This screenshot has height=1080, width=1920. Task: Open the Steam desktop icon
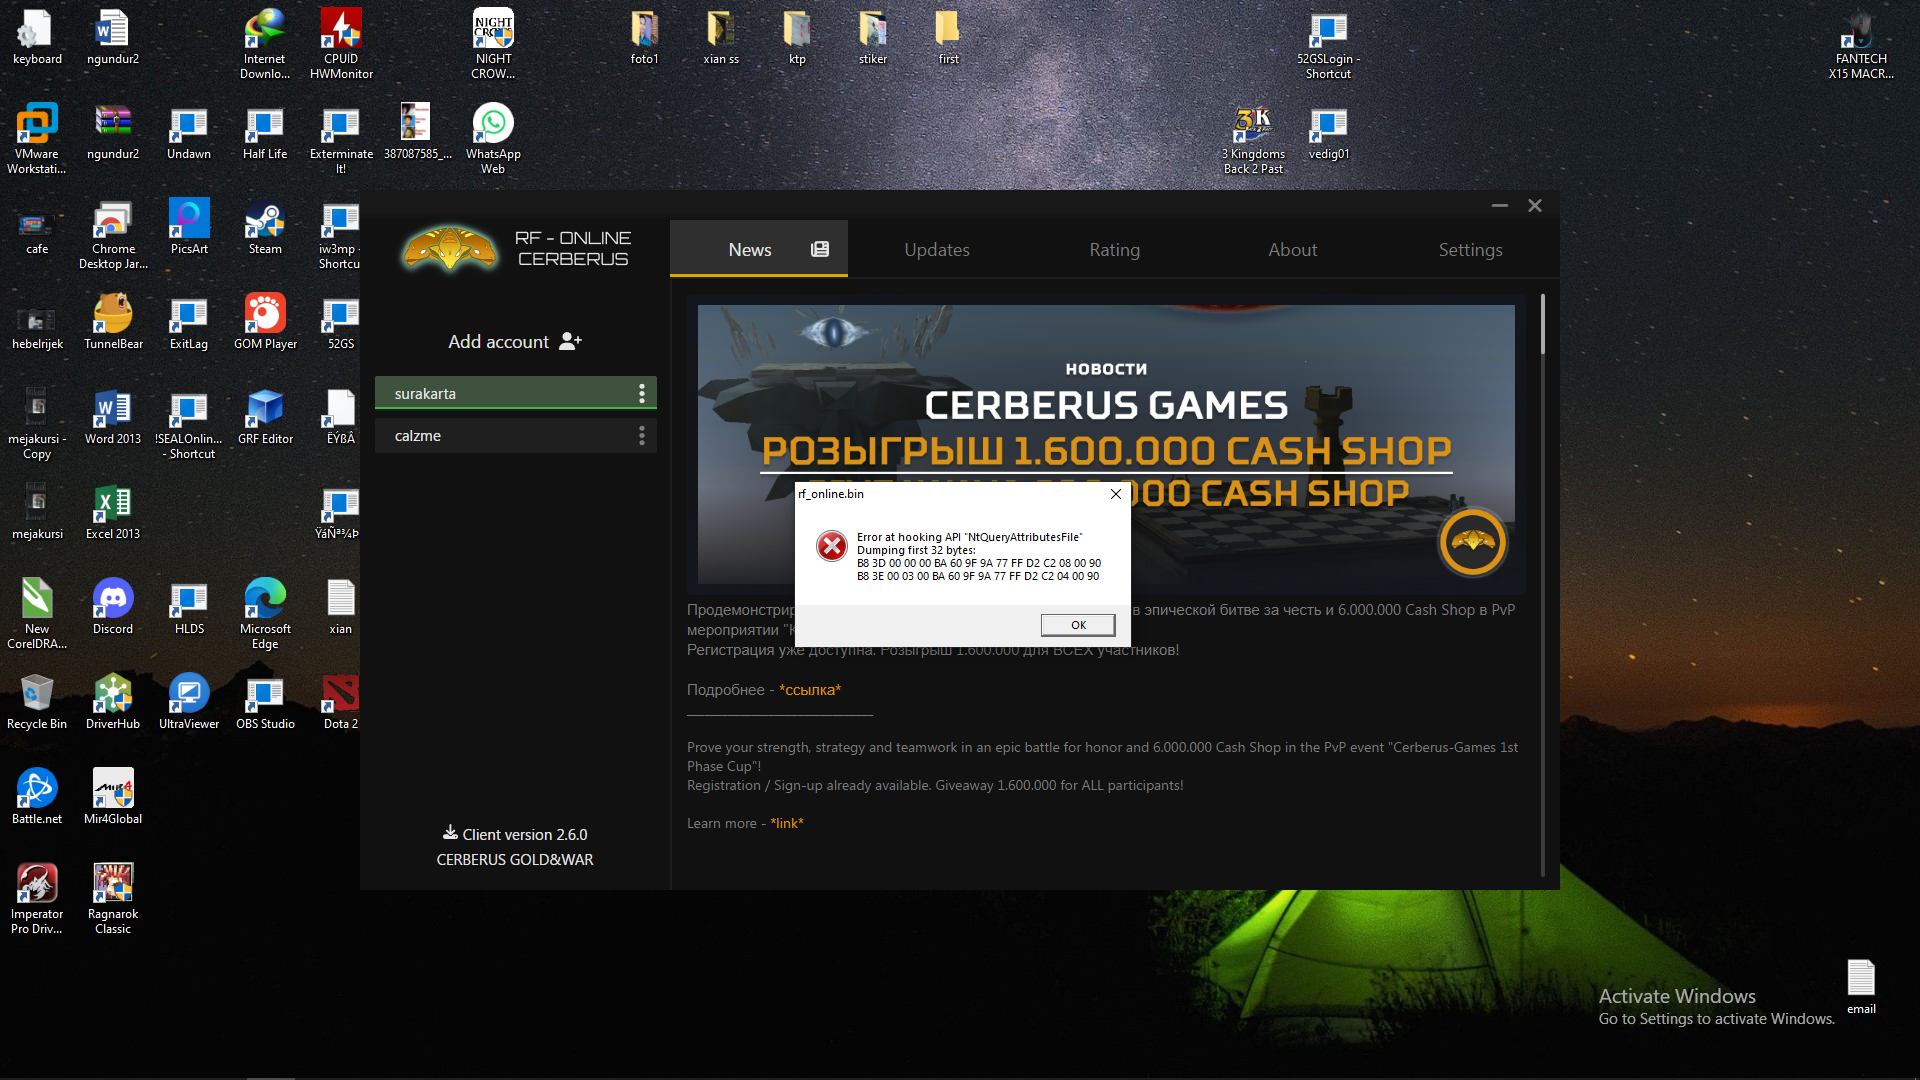265,228
